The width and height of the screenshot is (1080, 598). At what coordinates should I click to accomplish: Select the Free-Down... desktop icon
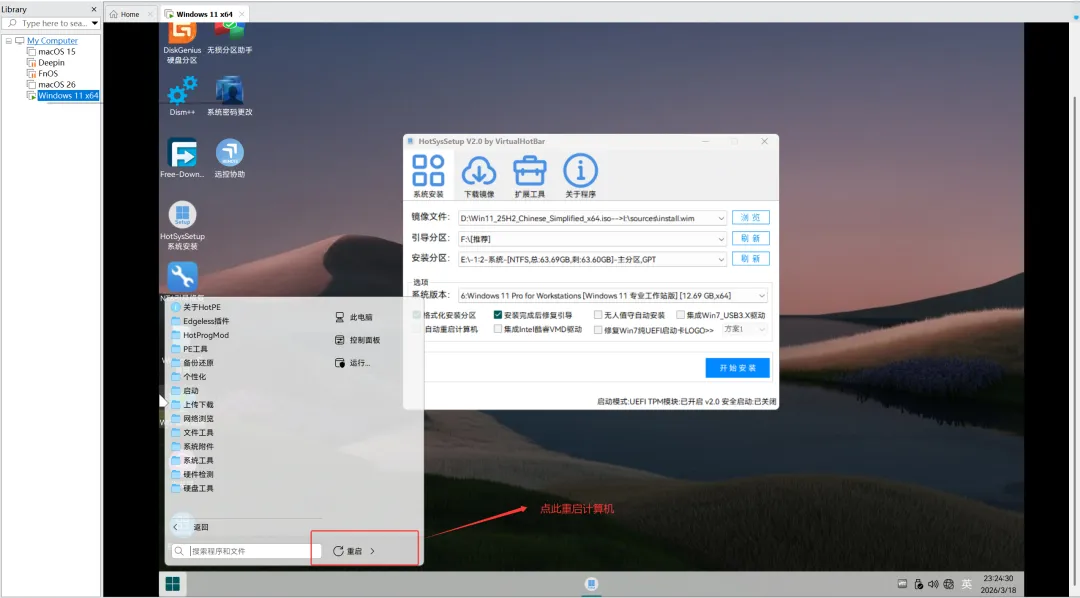[x=183, y=158]
